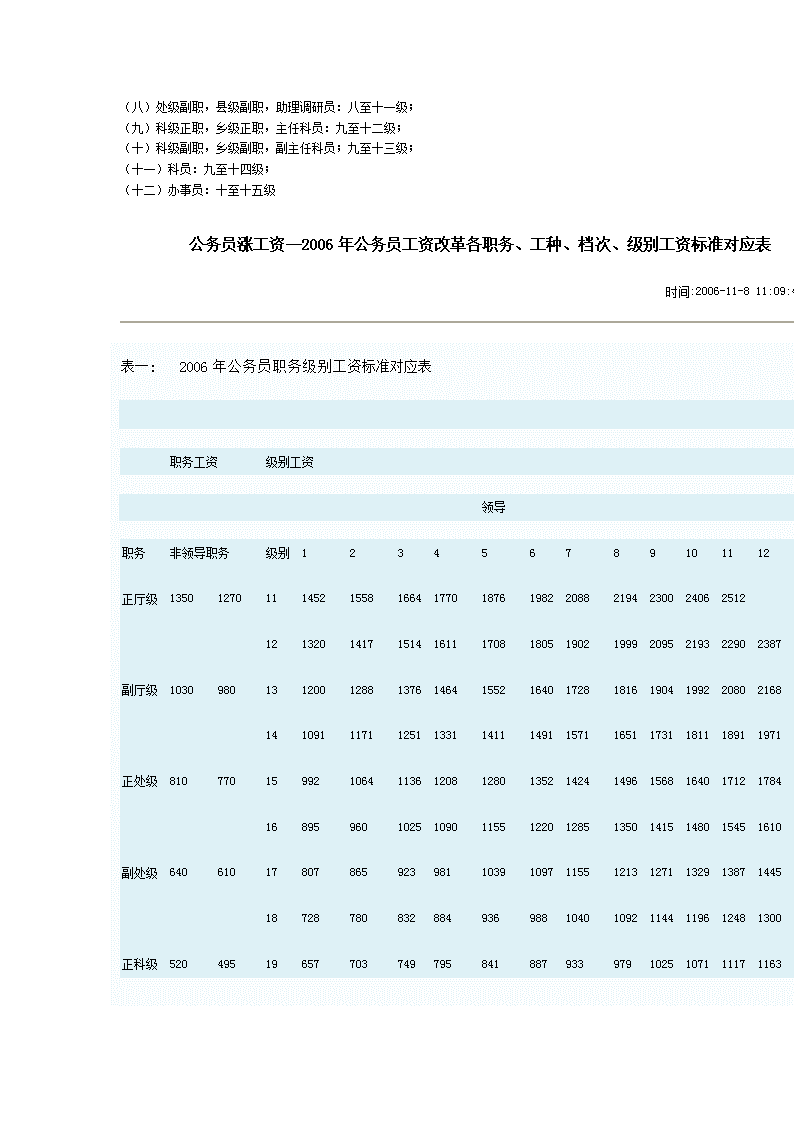Click the cell showing 1208

pyautogui.click(x=445, y=781)
